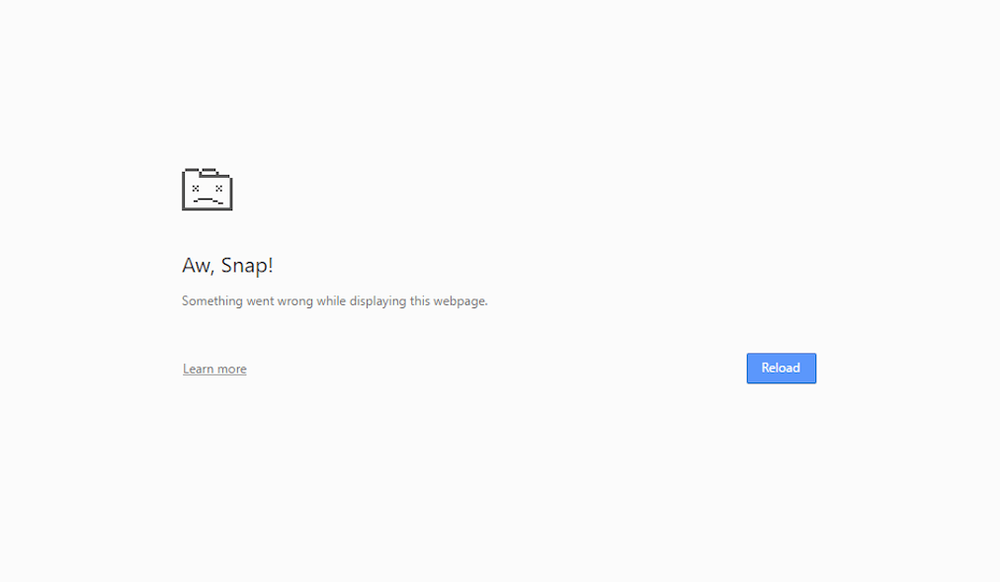Click the Reload label text on blue button

click(781, 368)
